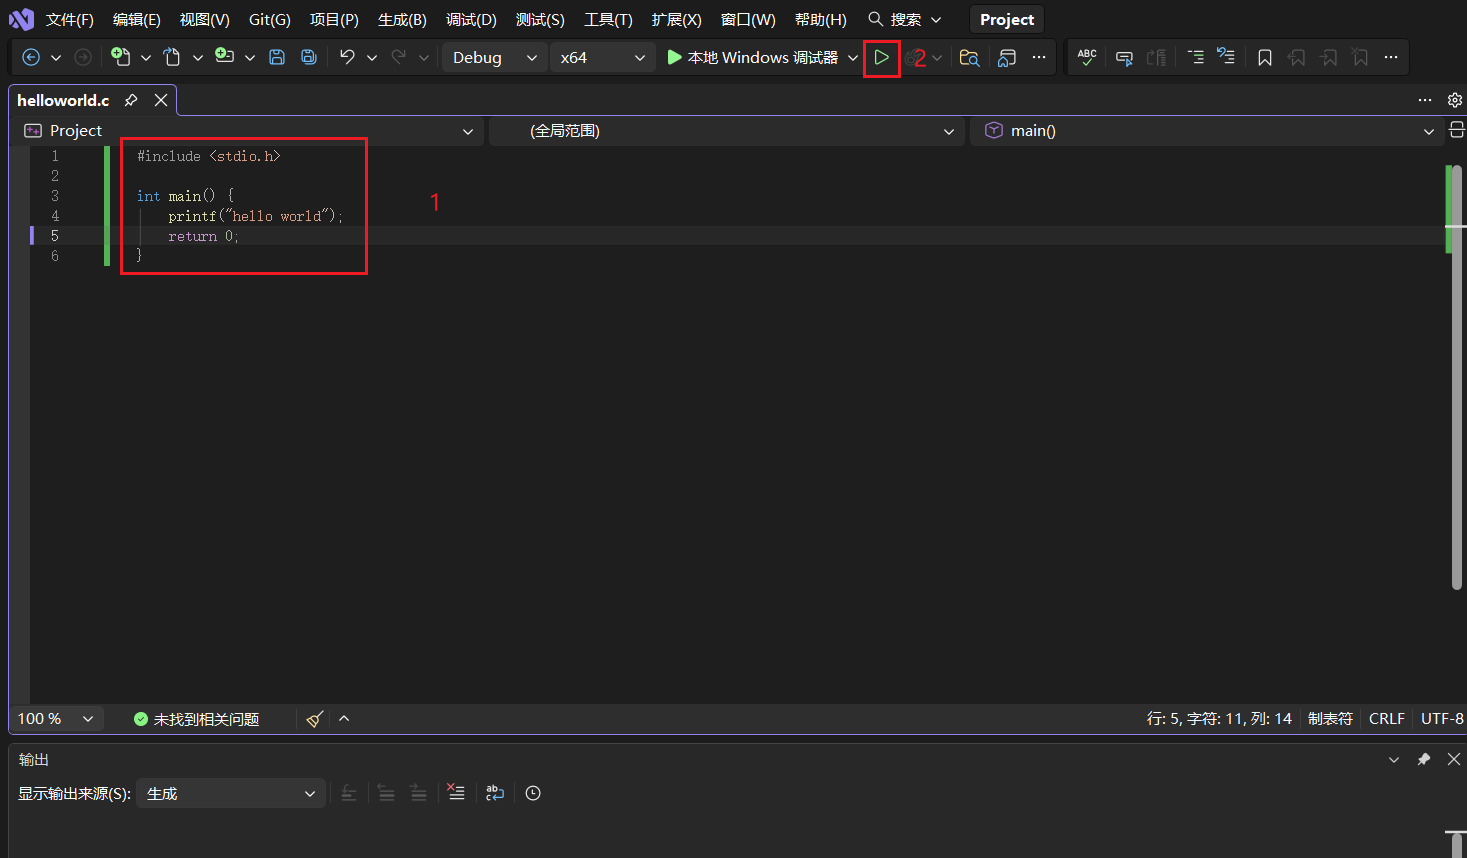Click the undo arrow icon
The height and width of the screenshot is (858, 1467).
[x=347, y=57]
